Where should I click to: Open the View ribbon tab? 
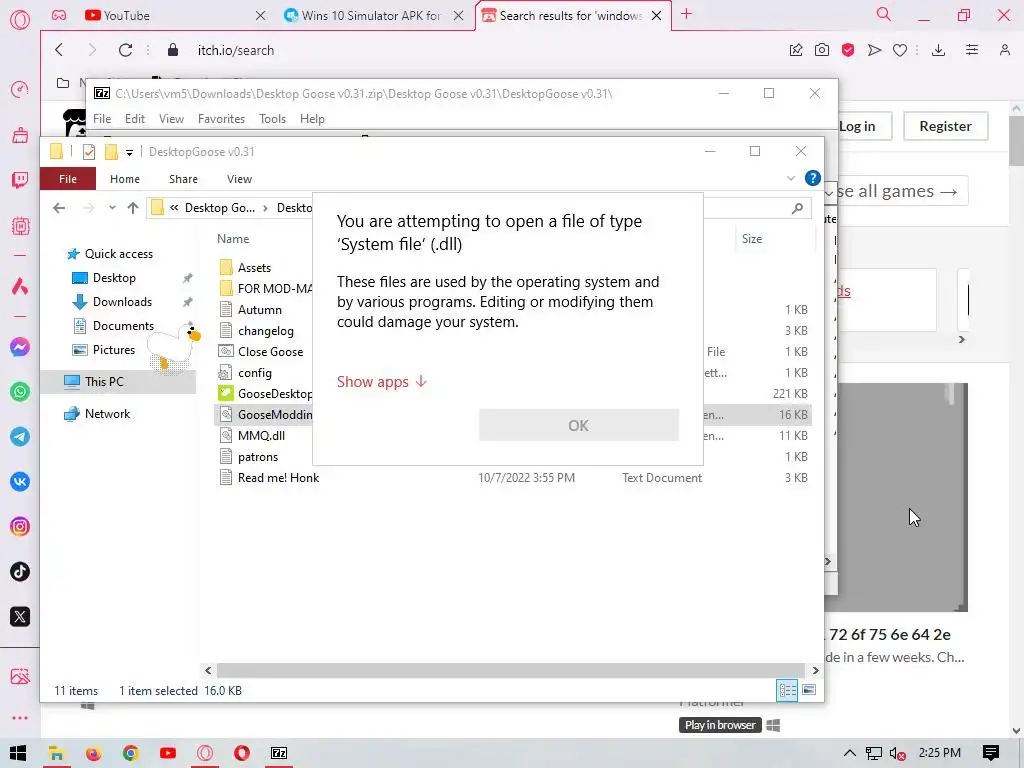pos(240,179)
